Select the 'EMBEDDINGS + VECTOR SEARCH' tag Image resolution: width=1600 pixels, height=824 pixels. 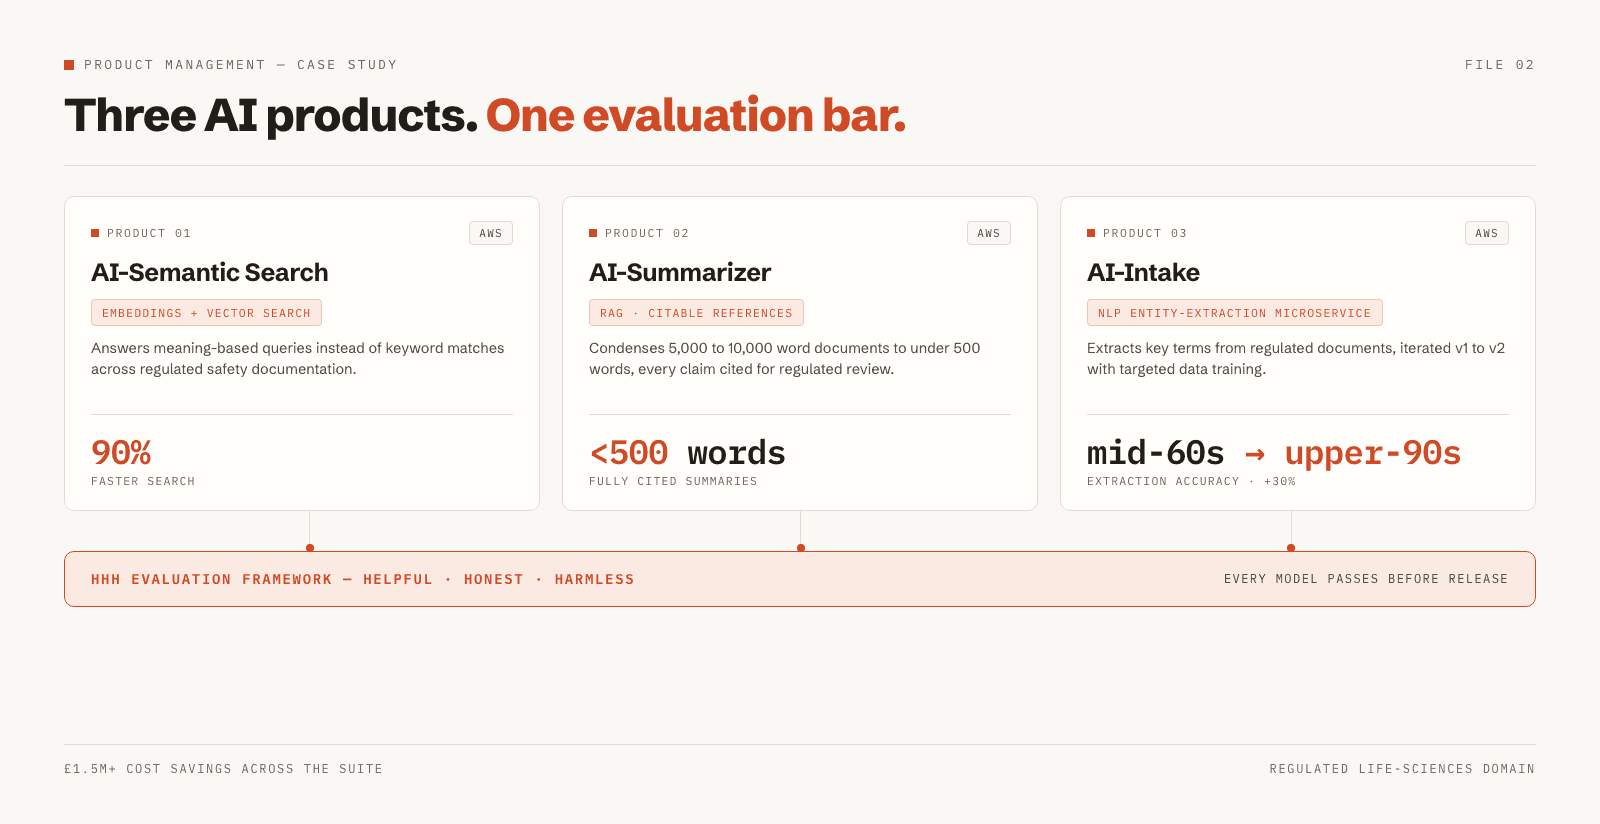pyautogui.click(x=206, y=313)
